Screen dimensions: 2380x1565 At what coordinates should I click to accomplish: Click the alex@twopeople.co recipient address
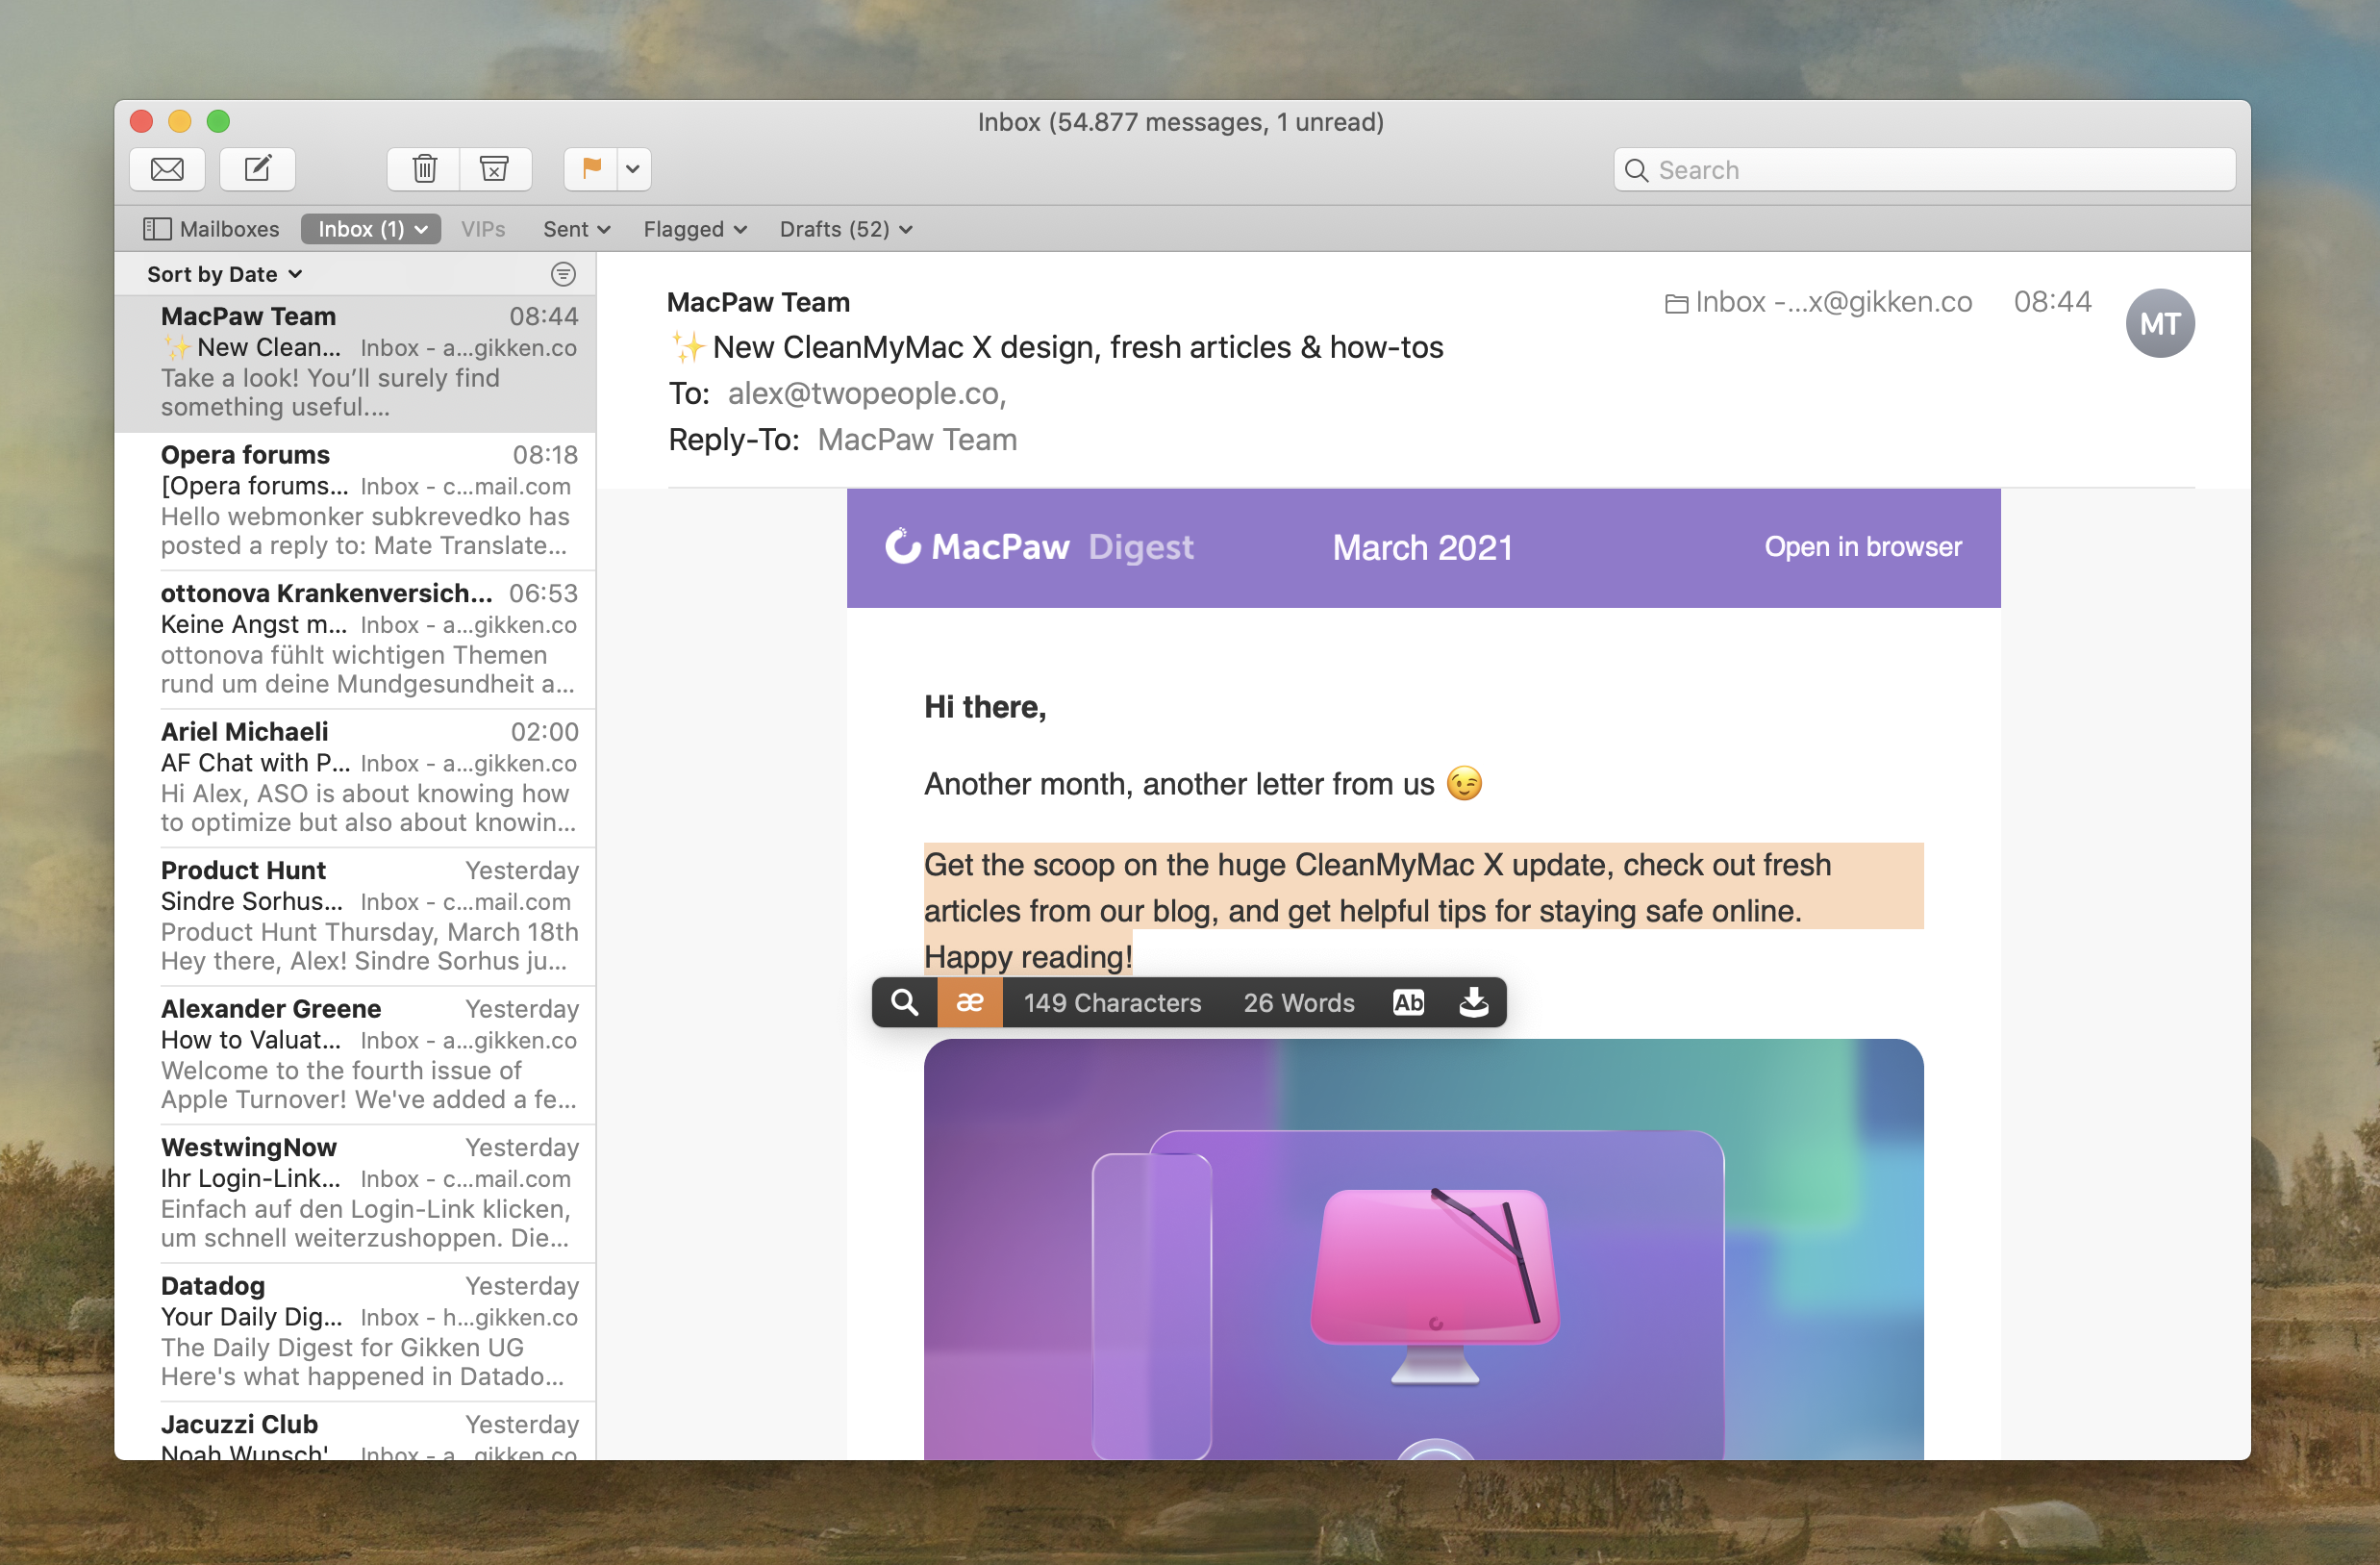click(x=866, y=394)
